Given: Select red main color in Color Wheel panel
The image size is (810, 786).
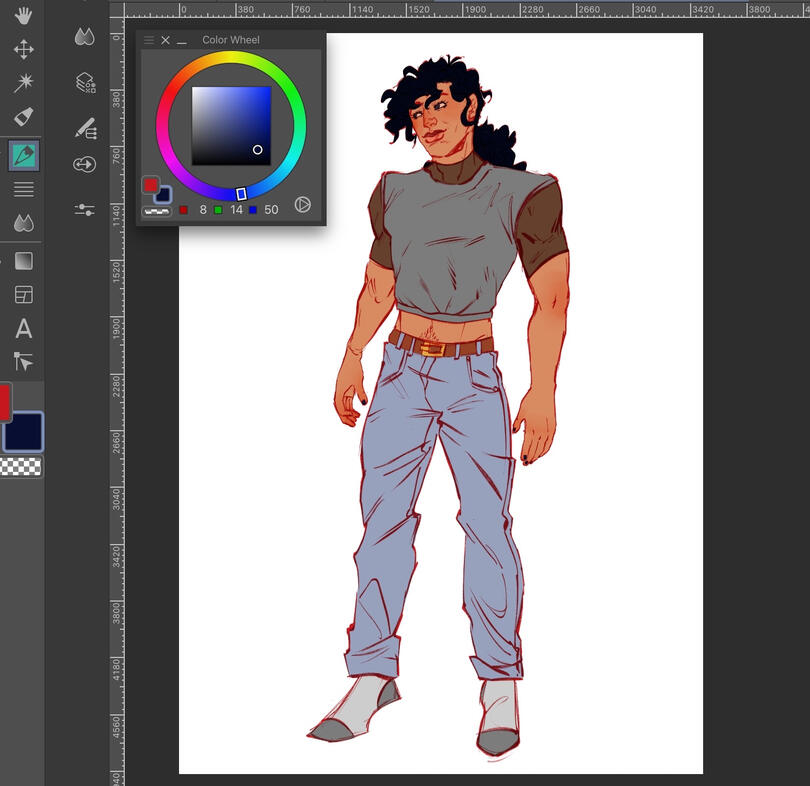Looking at the screenshot, I should [151, 185].
